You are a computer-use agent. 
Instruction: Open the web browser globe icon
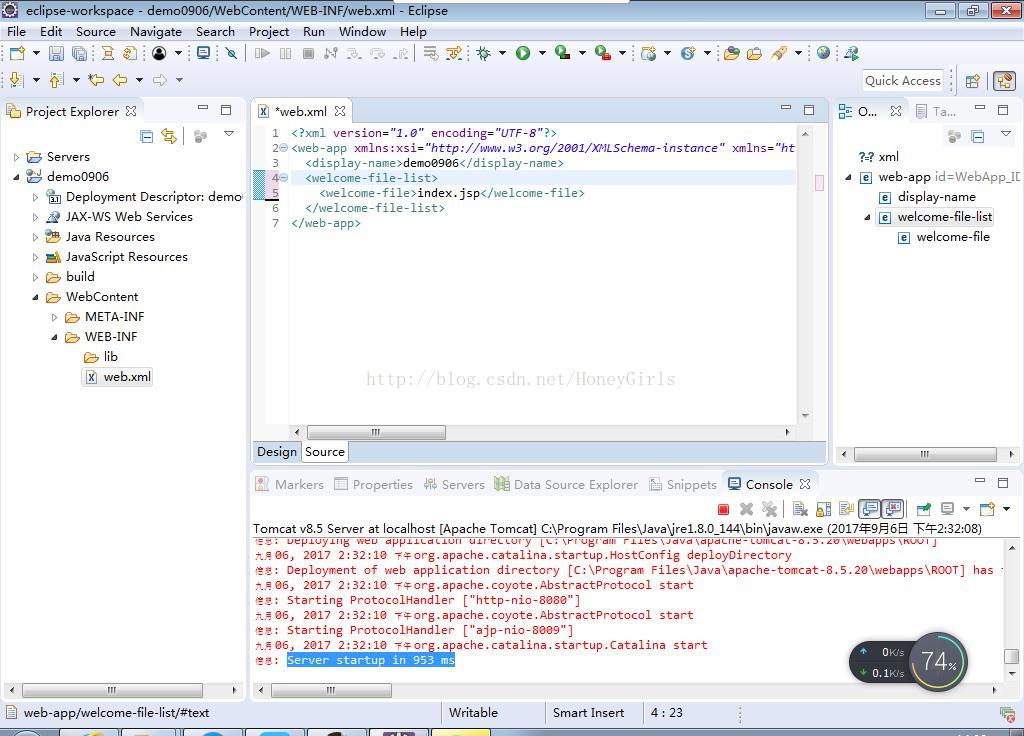[x=823, y=53]
